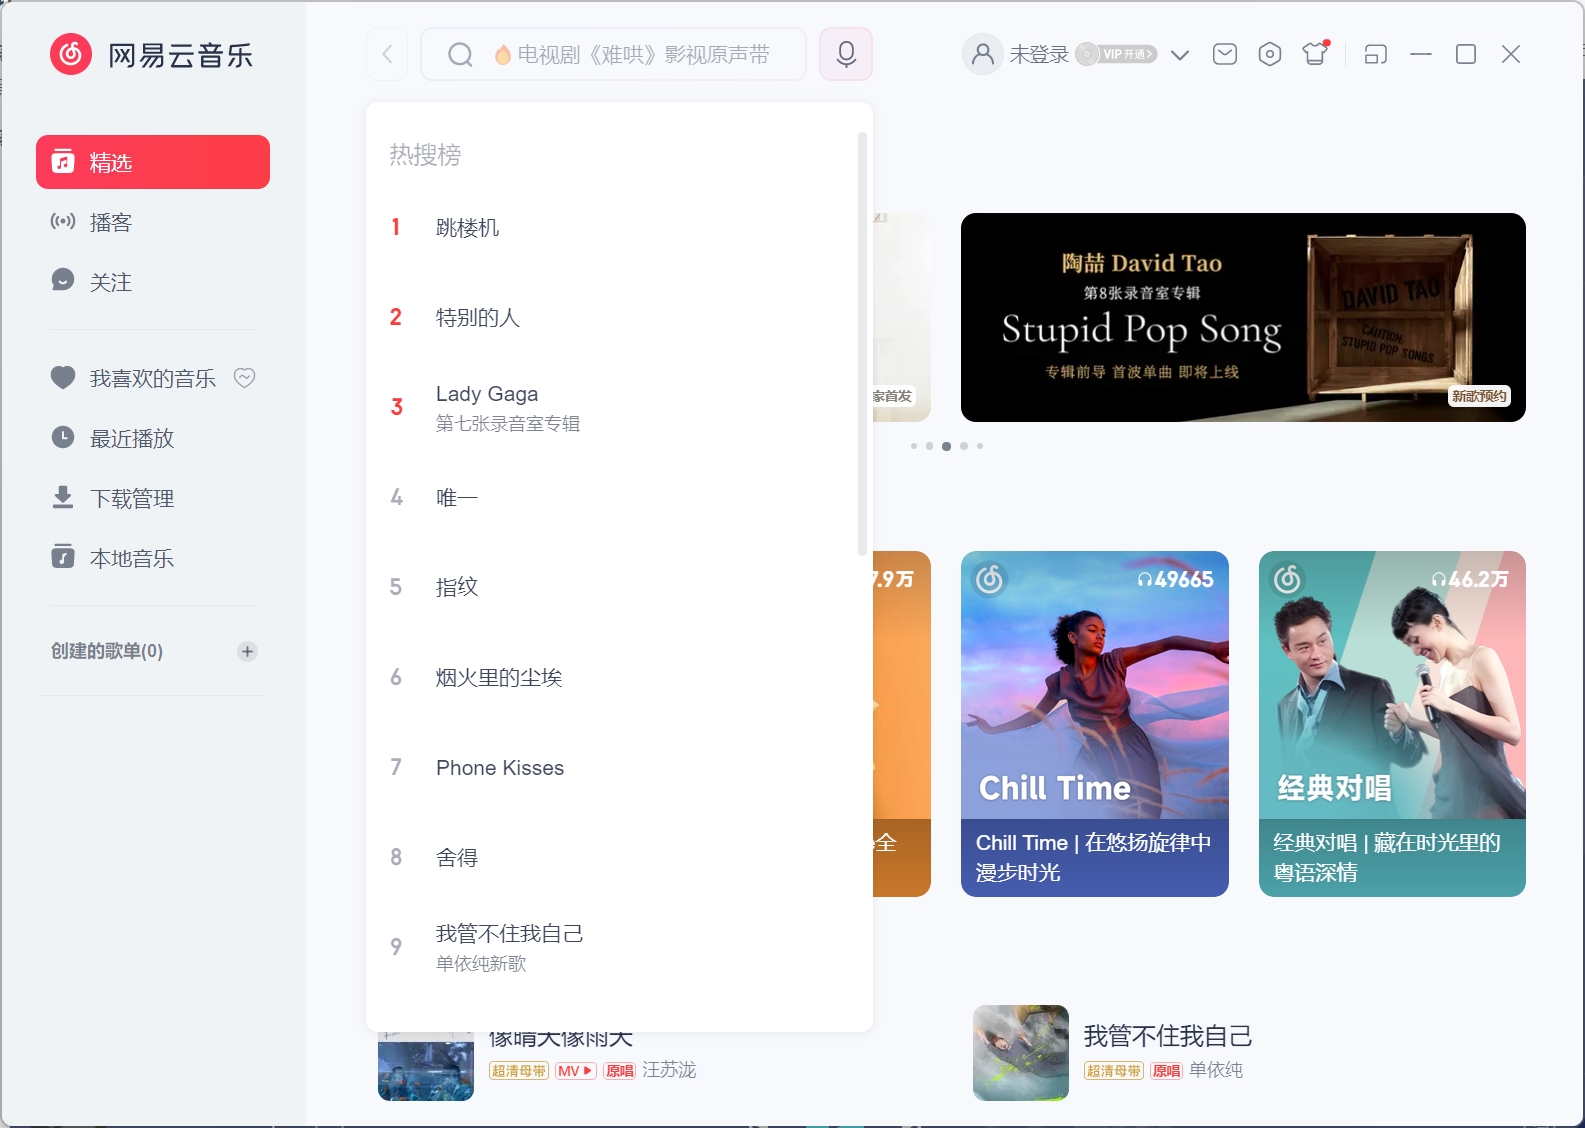Open the song title 我管不住我自己

point(1168,1036)
